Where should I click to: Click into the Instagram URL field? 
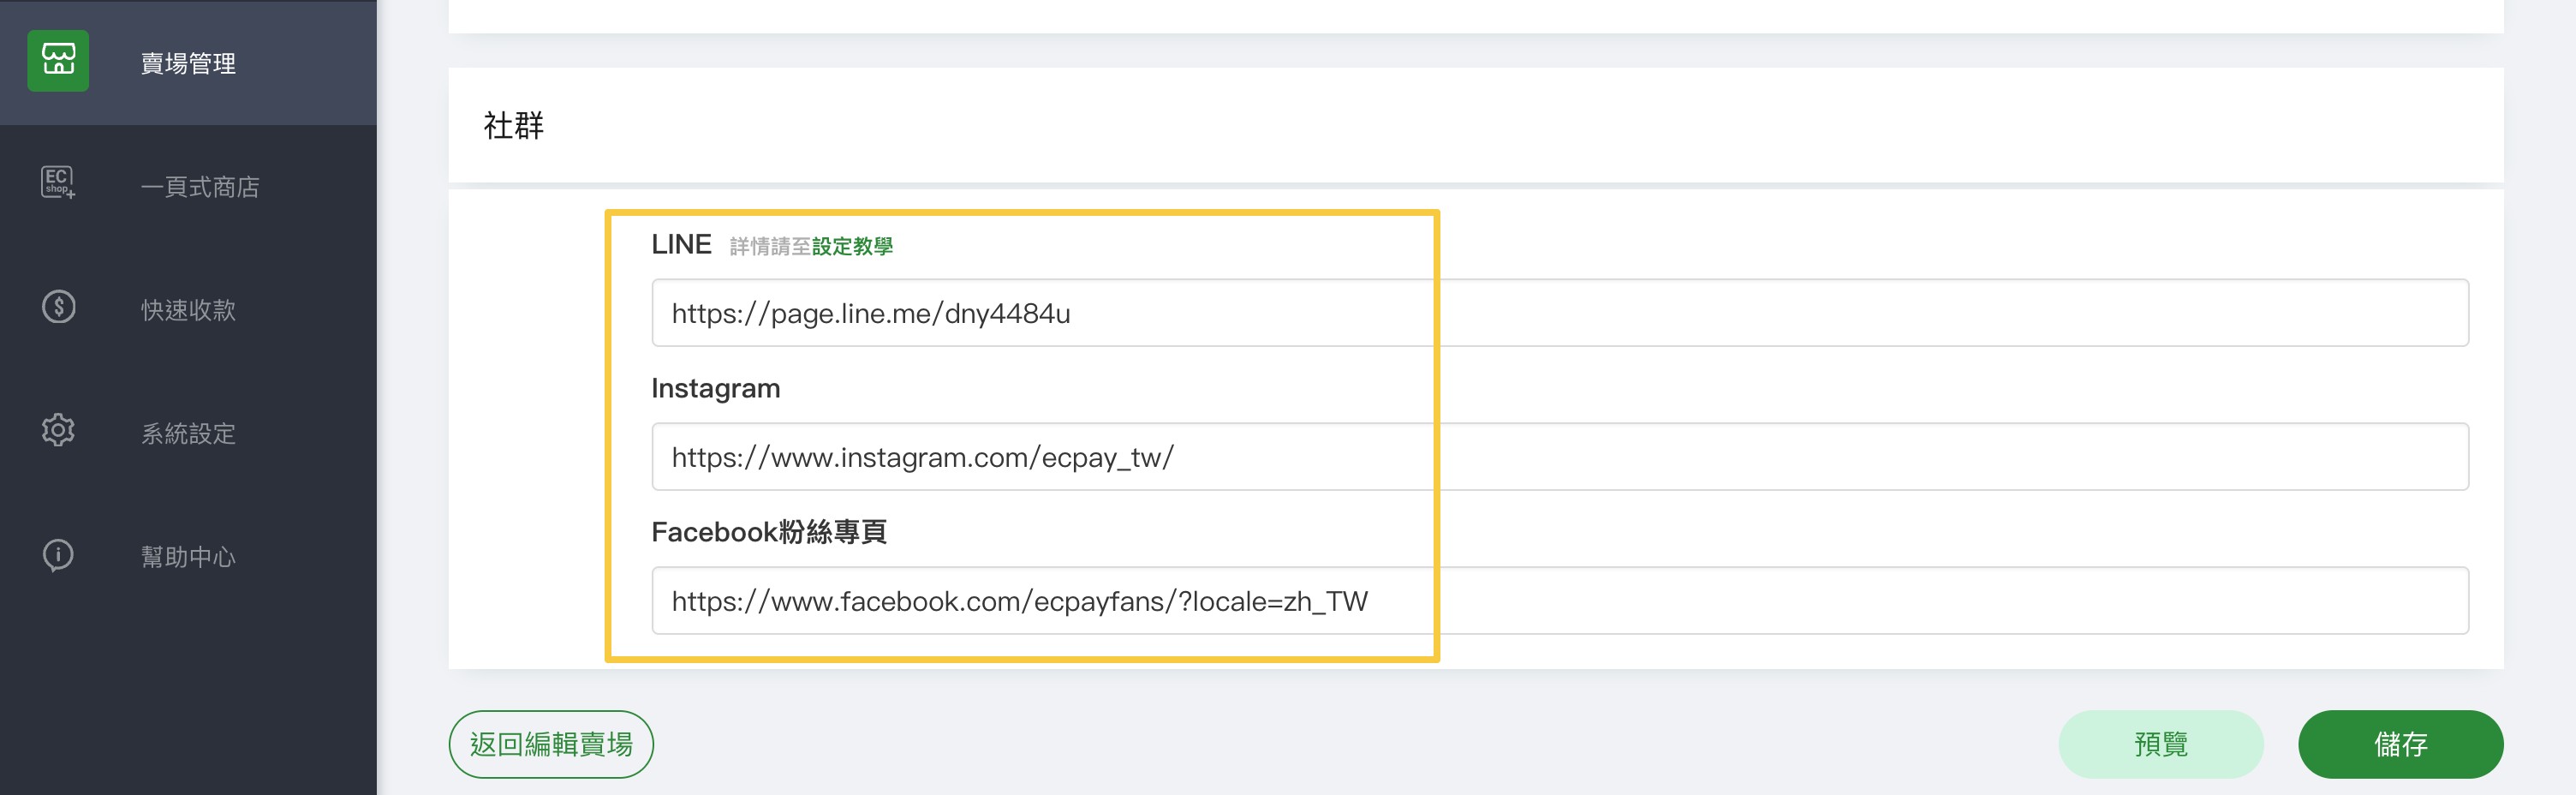(1559, 457)
